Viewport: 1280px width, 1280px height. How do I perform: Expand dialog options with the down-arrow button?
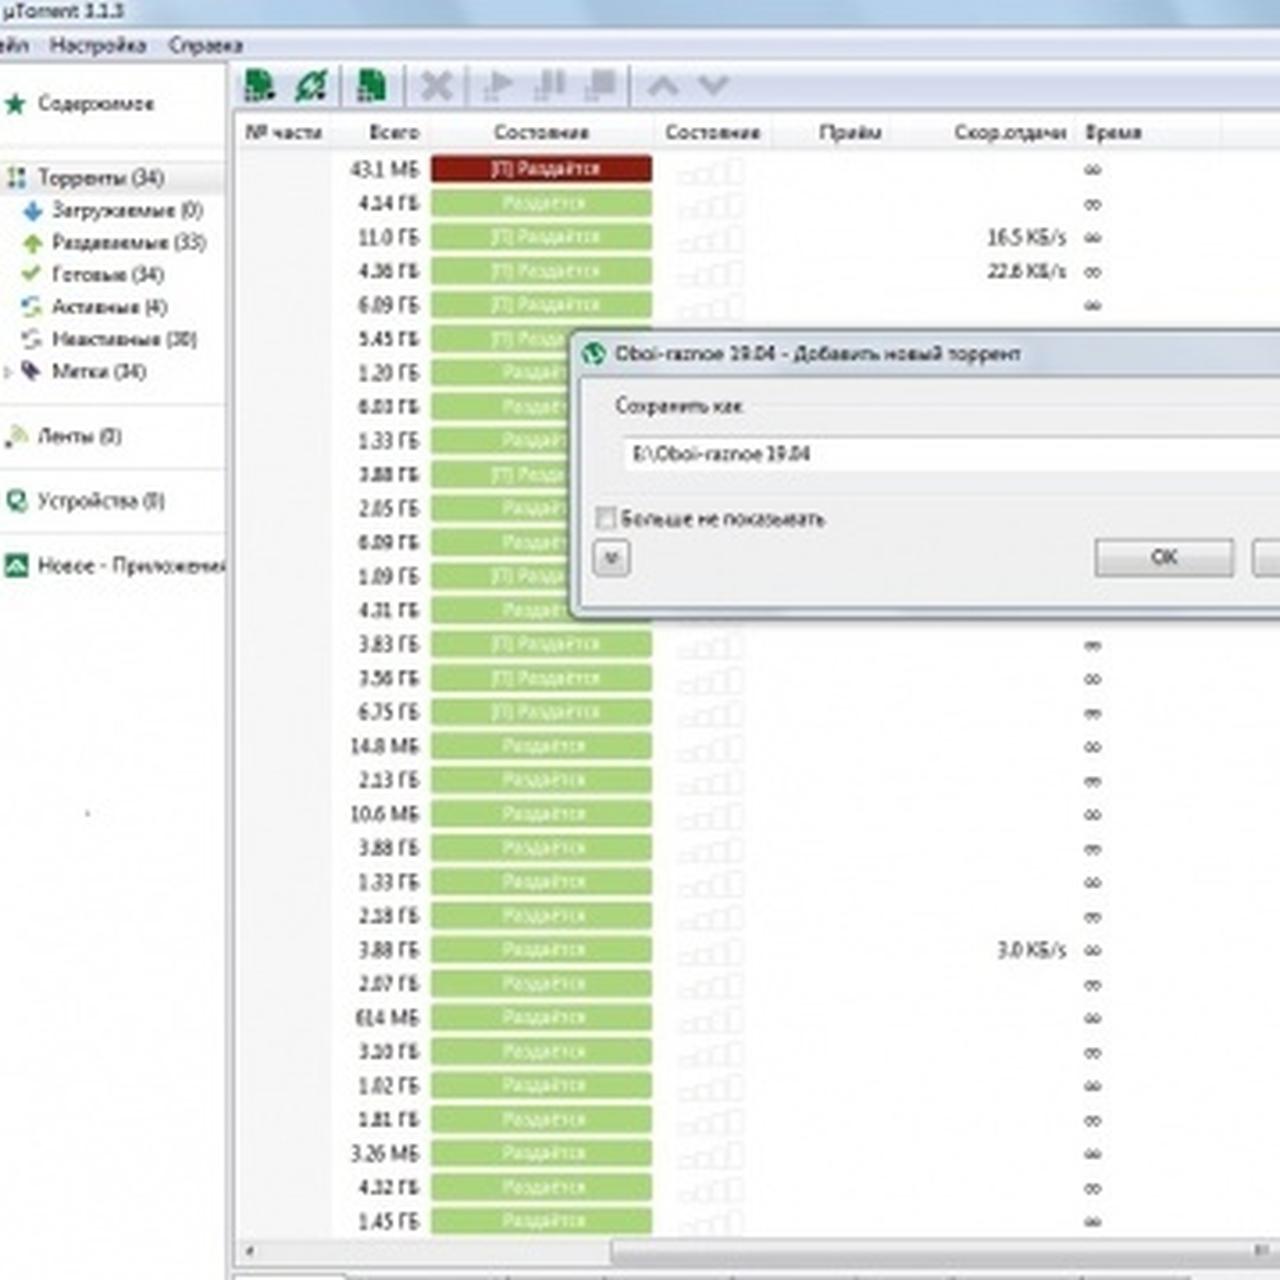[x=612, y=558]
